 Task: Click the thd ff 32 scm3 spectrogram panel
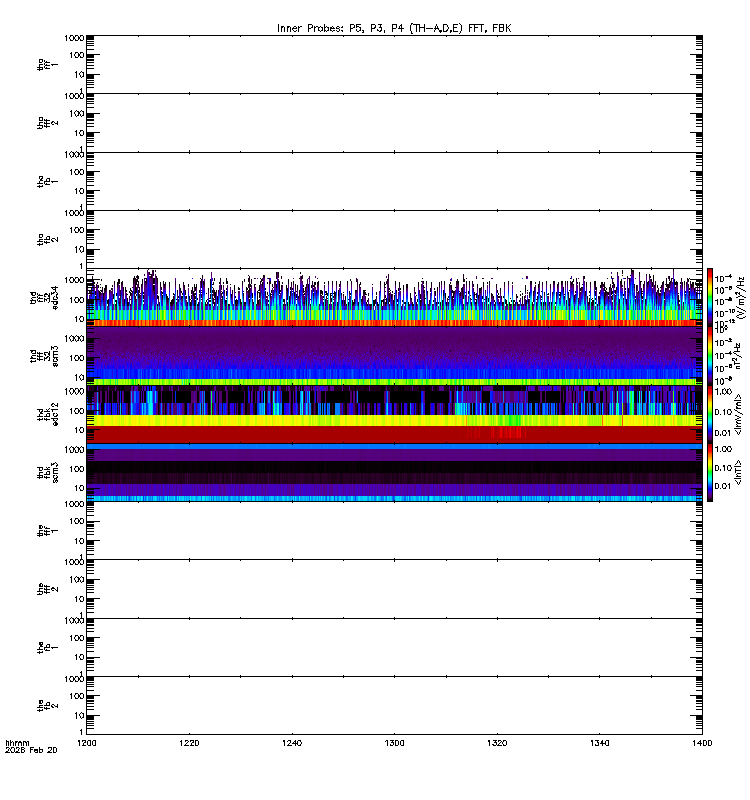[x=394, y=356]
